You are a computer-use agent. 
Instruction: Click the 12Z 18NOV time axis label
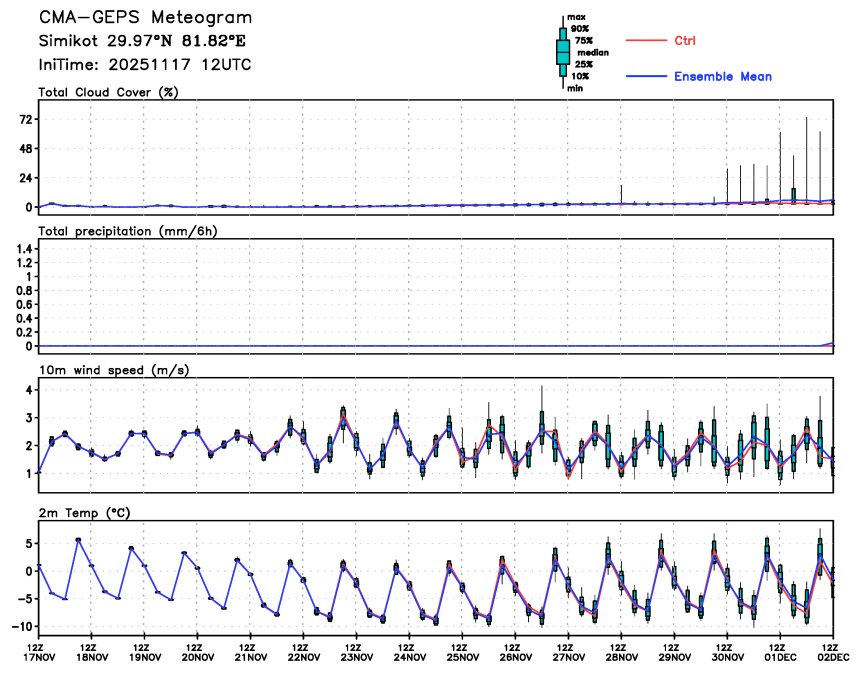pyautogui.click(x=91, y=652)
